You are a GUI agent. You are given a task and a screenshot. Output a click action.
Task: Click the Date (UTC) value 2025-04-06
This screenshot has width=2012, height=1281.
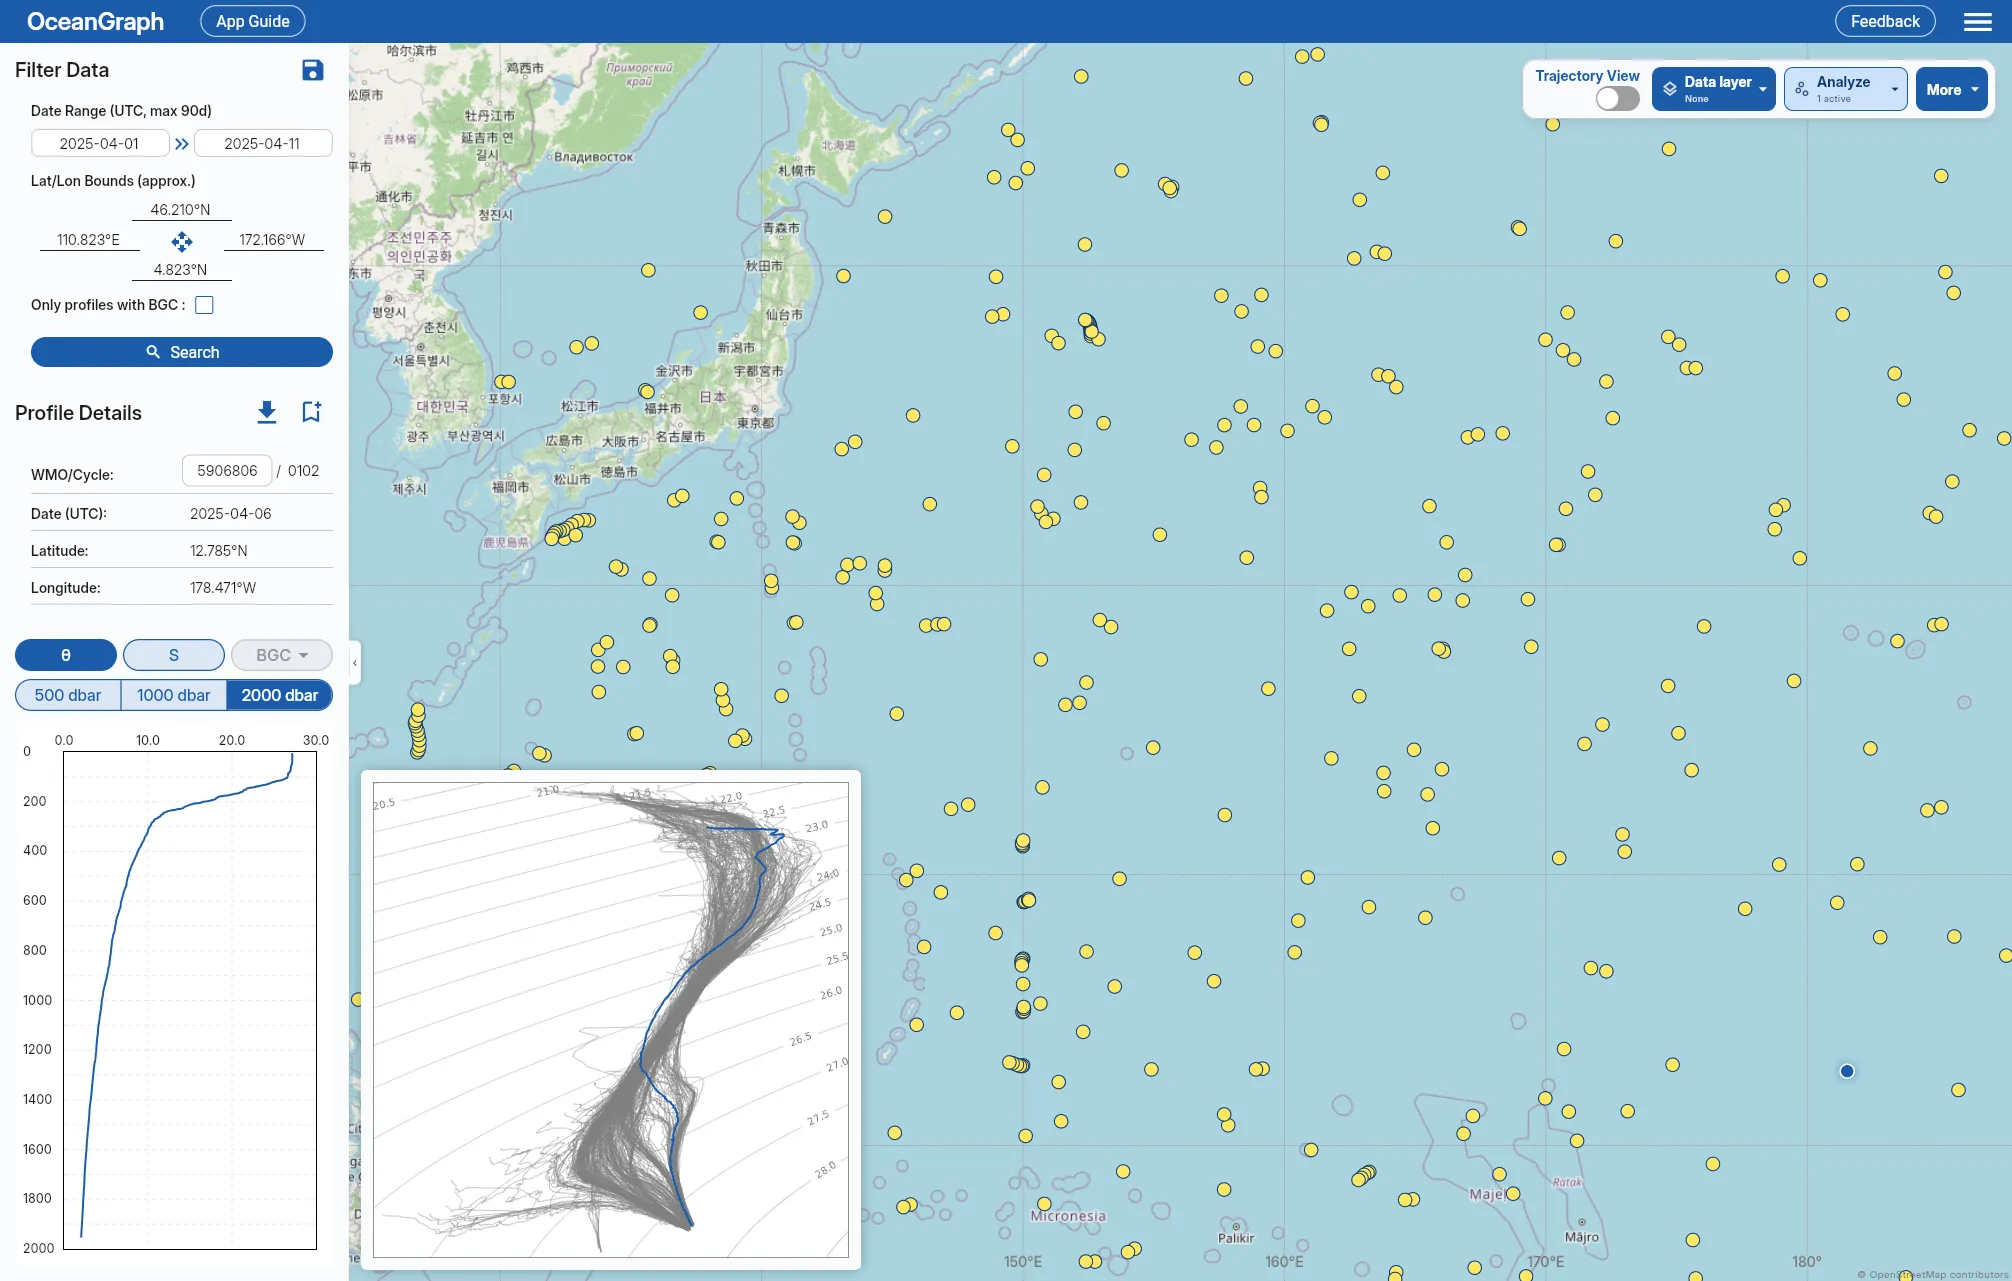pyautogui.click(x=231, y=514)
